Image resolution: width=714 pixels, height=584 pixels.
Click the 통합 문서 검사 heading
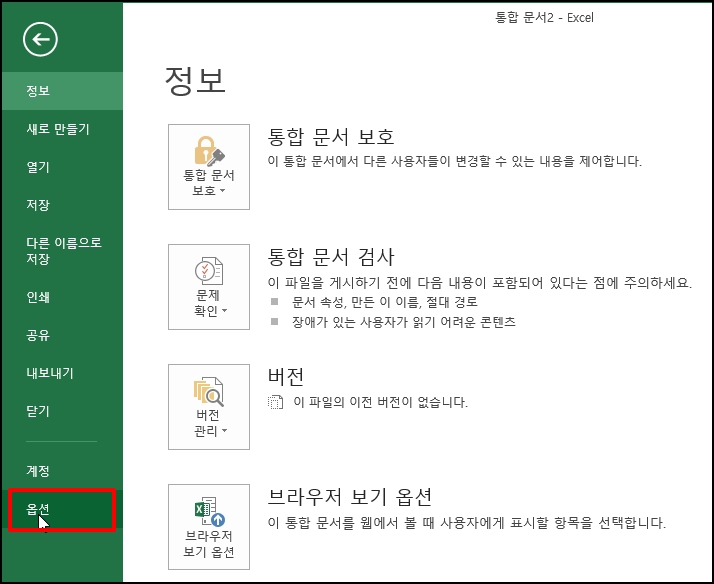pyautogui.click(x=331, y=257)
